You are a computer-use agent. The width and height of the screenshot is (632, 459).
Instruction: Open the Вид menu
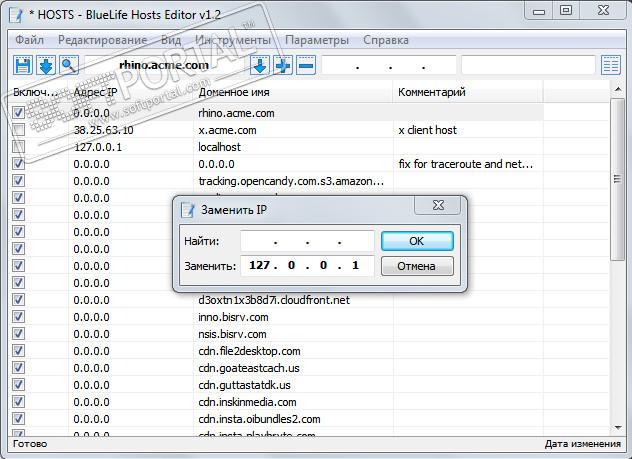point(171,40)
